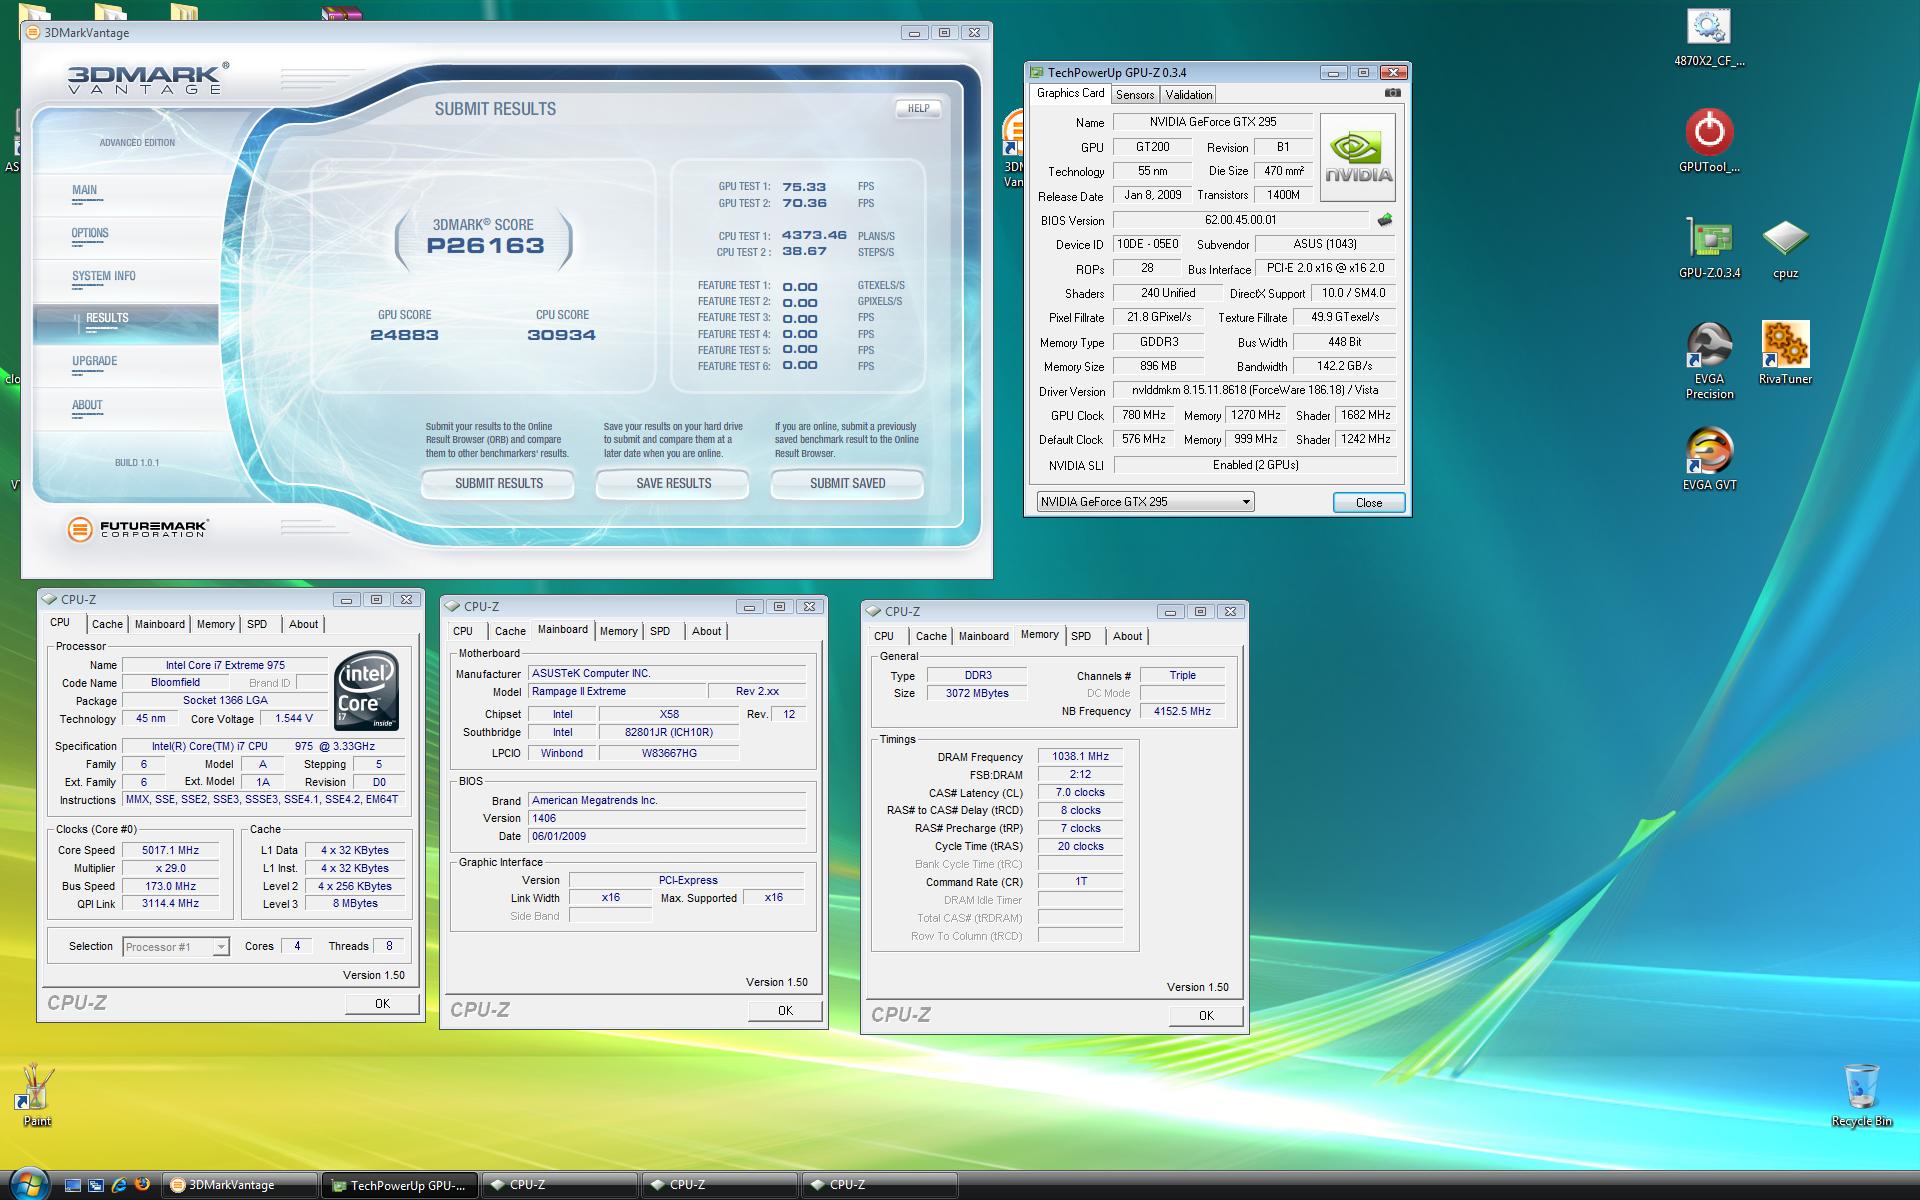This screenshot has height=1200, width=1920.
Task: Open the Paint desktop shortcut
Action: point(37,1095)
